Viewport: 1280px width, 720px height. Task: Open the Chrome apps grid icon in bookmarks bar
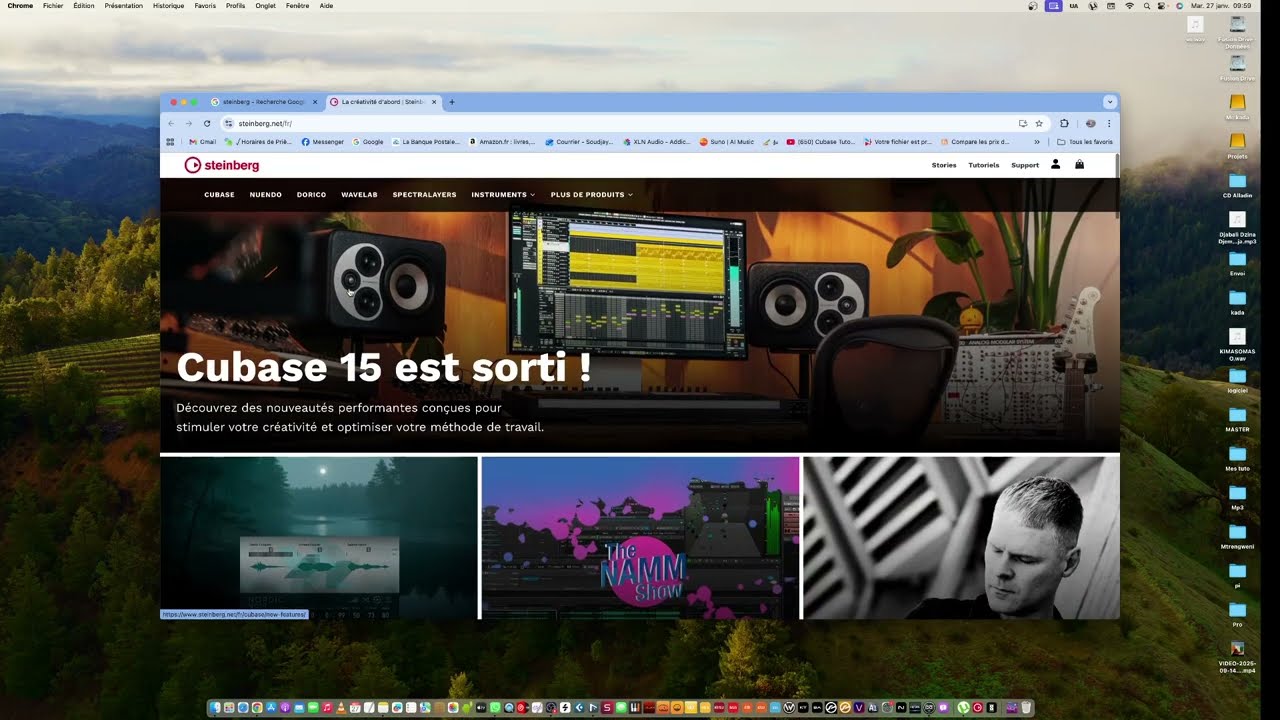coord(170,142)
